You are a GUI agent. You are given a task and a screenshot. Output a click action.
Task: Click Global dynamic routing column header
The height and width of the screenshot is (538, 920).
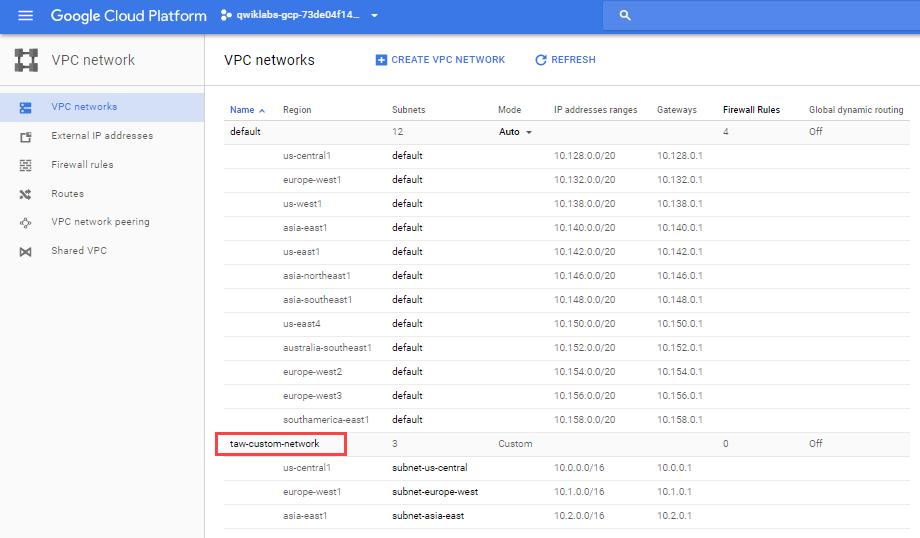coord(856,110)
